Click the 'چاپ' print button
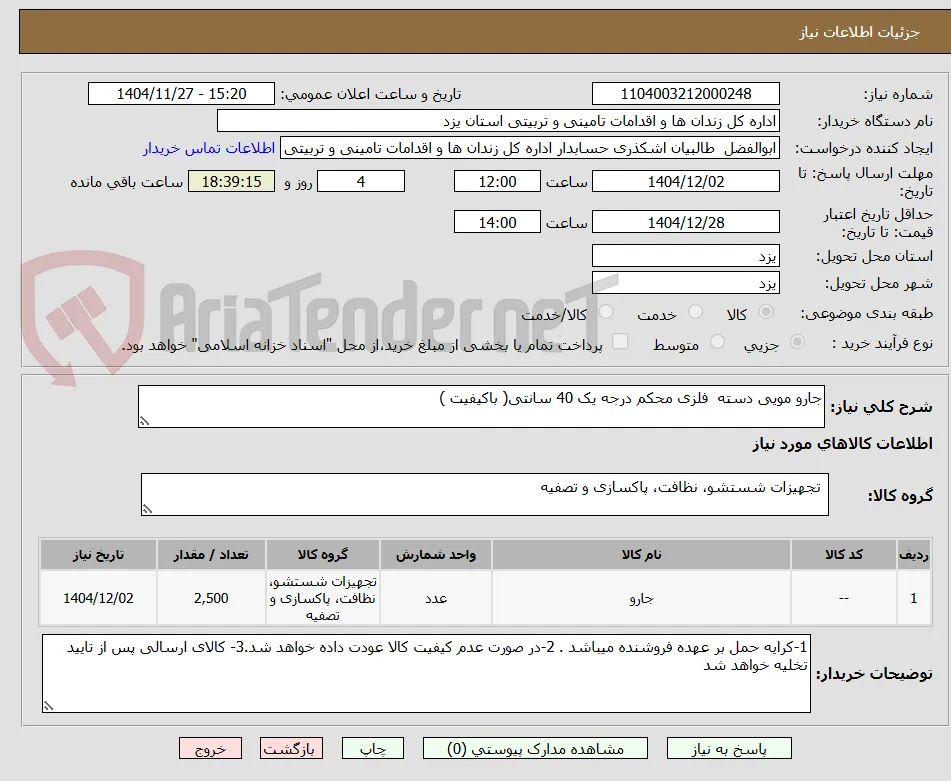 point(373,748)
